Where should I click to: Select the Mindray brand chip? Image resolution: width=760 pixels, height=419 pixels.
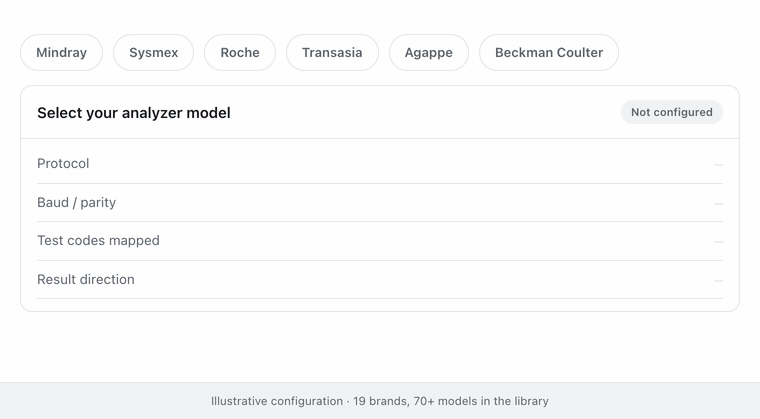[62, 52]
